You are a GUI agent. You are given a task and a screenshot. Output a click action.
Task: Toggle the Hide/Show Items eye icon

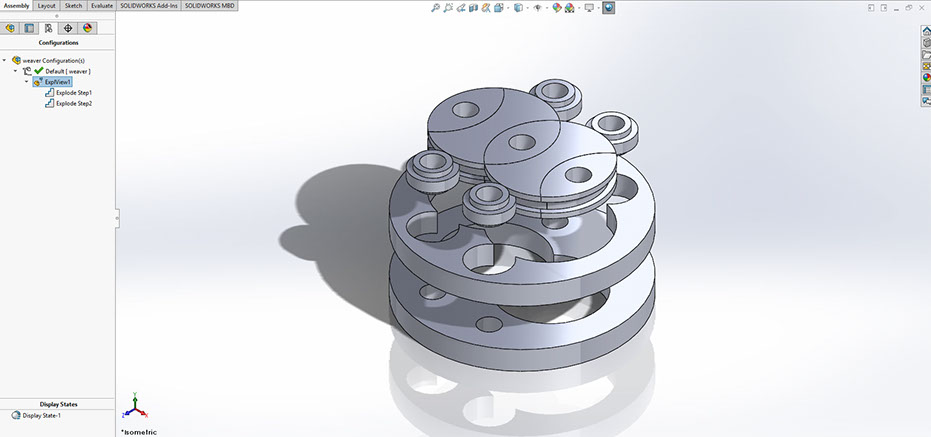pos(537,7)
